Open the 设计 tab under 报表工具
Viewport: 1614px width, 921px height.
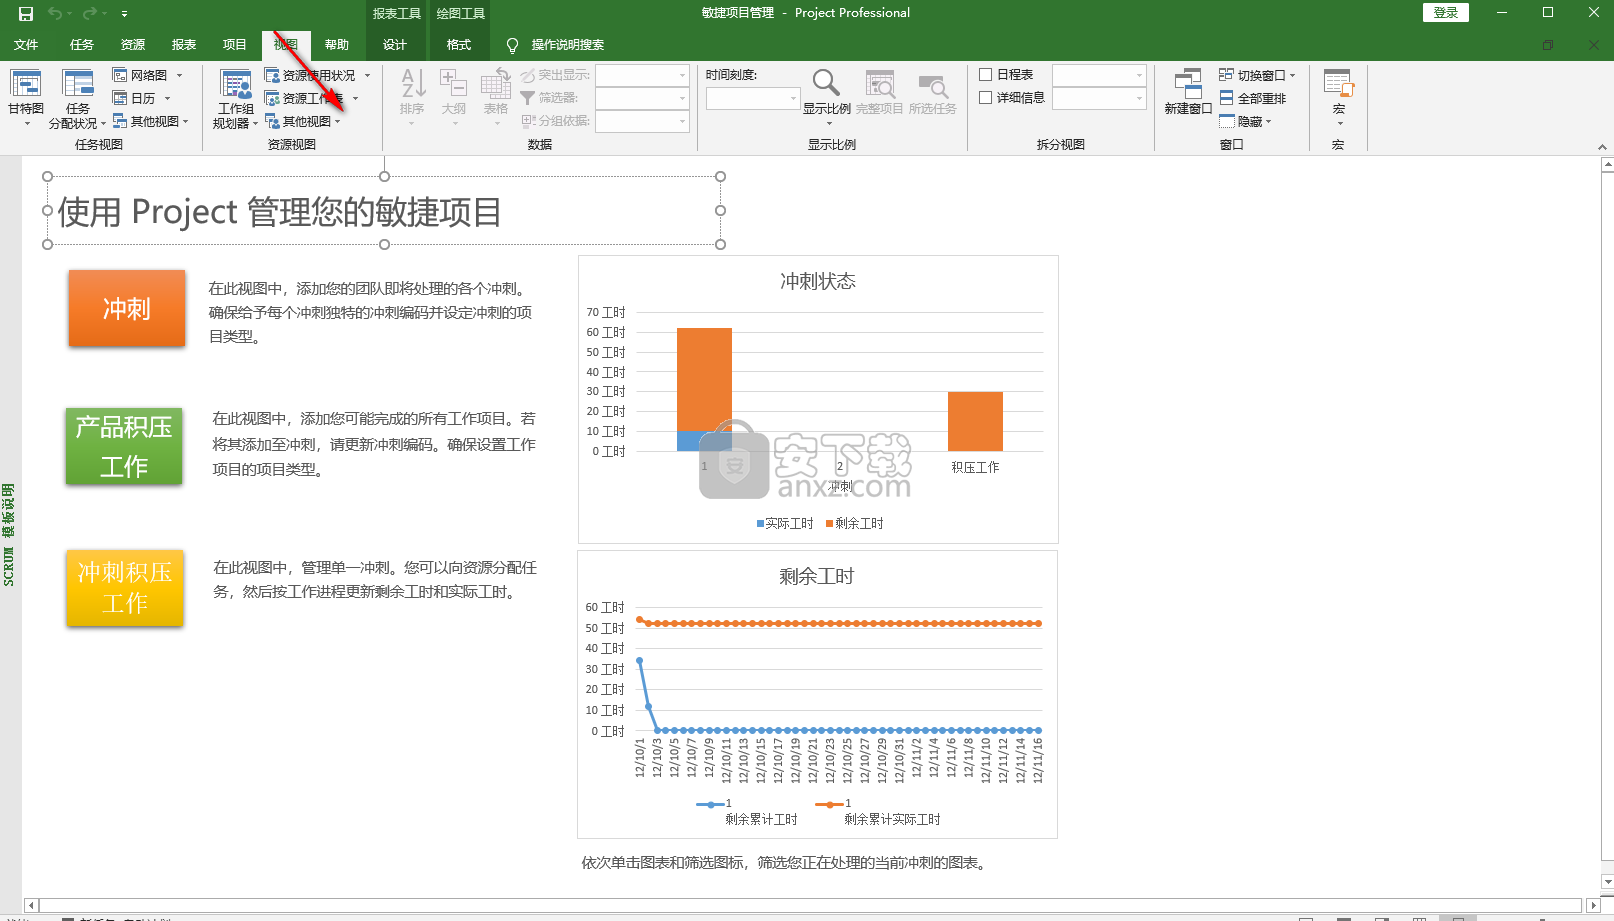[395, 45]
